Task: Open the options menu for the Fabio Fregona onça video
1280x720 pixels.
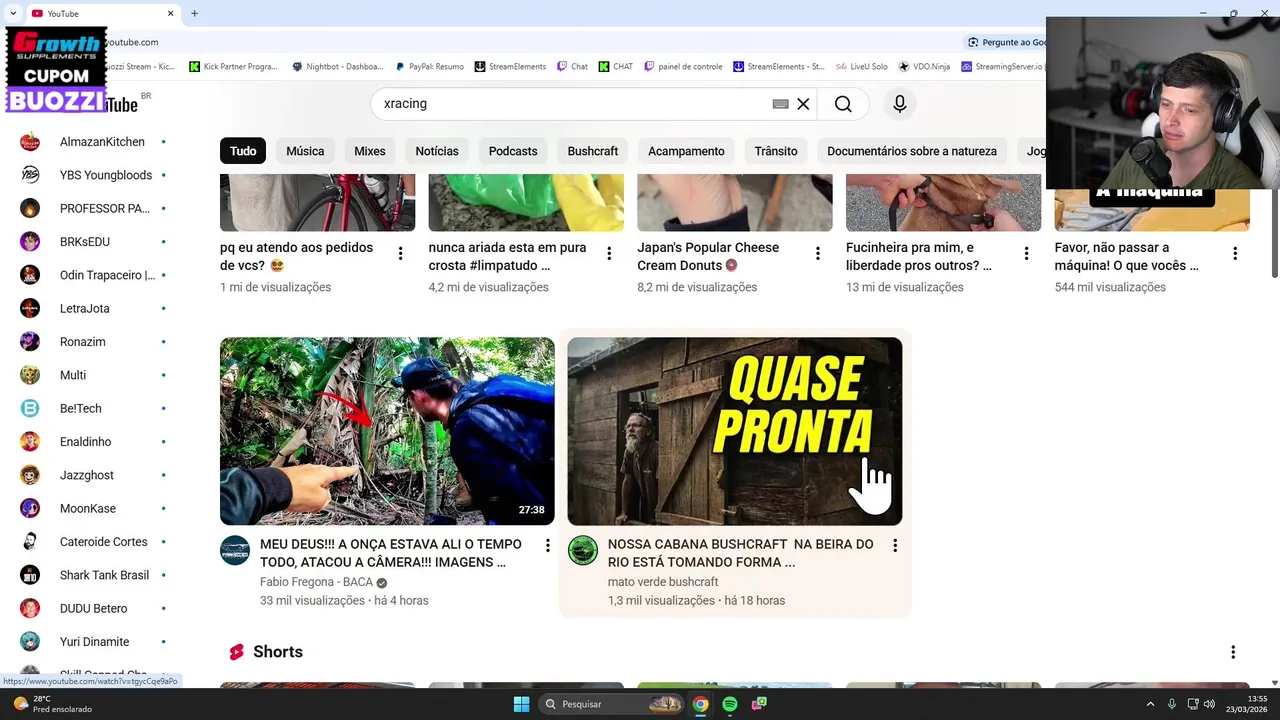Action: [x=547, y=545]
